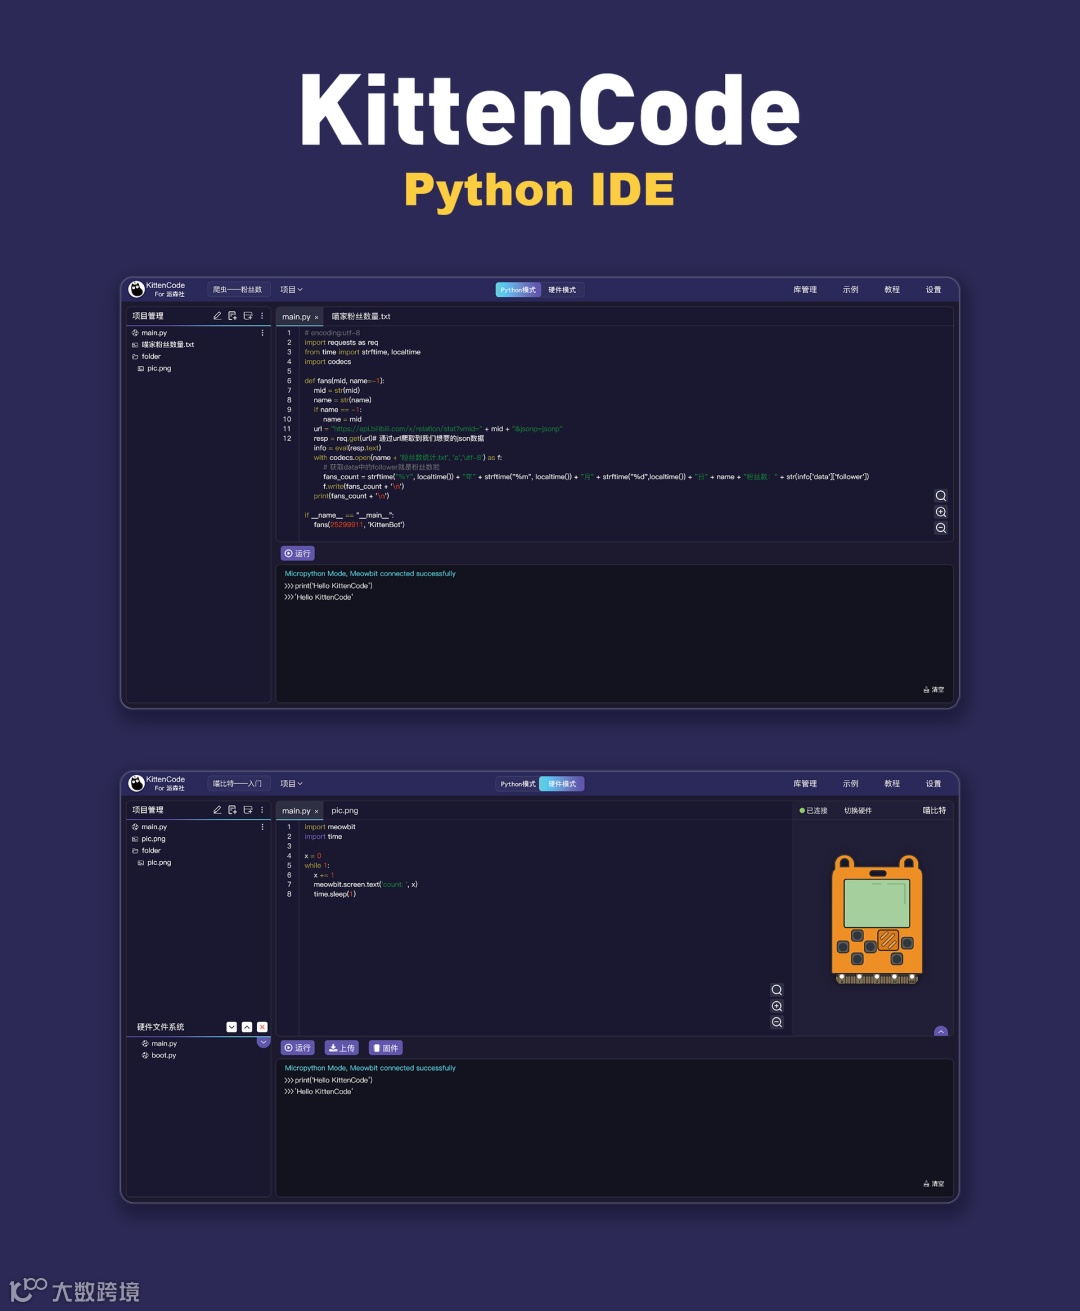Click the KittenCode cat logo in the 爬虫 window

coord(137,289)
